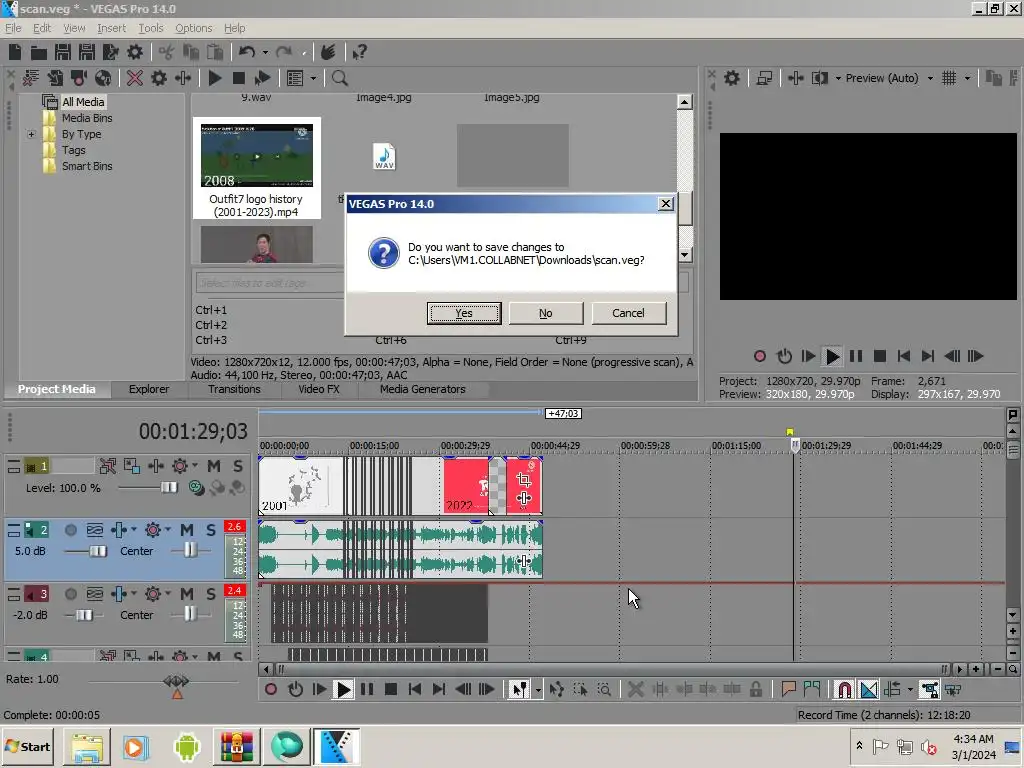Click No in the save changes dialog
The height and width of the screenshot is (768, 1024).
click(545, 313)
